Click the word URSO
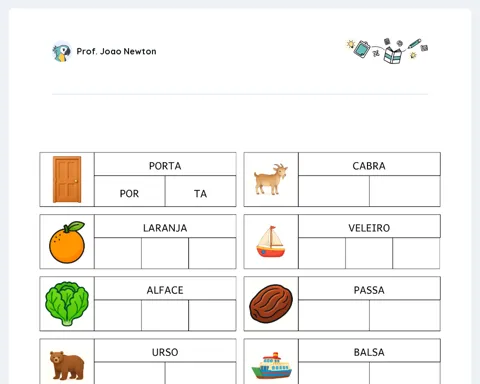The width and height of the screenshot is (480, 384). 165,352
